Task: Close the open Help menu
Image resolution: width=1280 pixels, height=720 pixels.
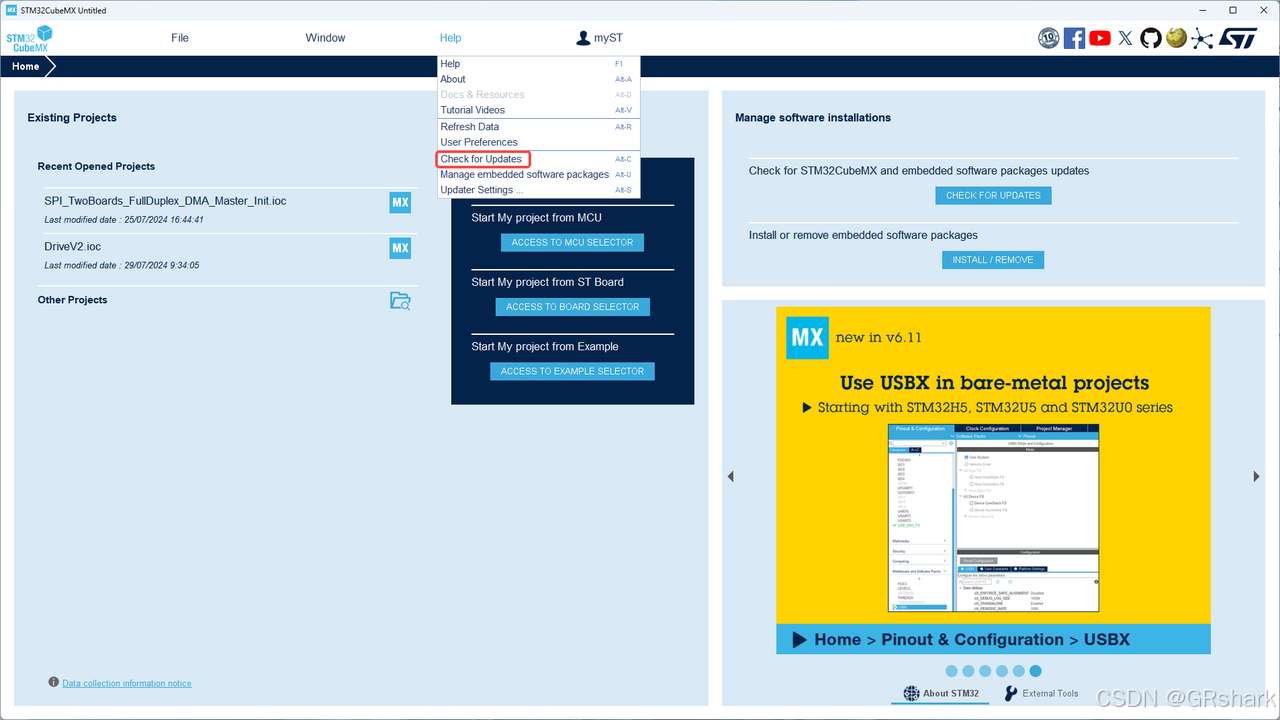Action: (451, 38)
